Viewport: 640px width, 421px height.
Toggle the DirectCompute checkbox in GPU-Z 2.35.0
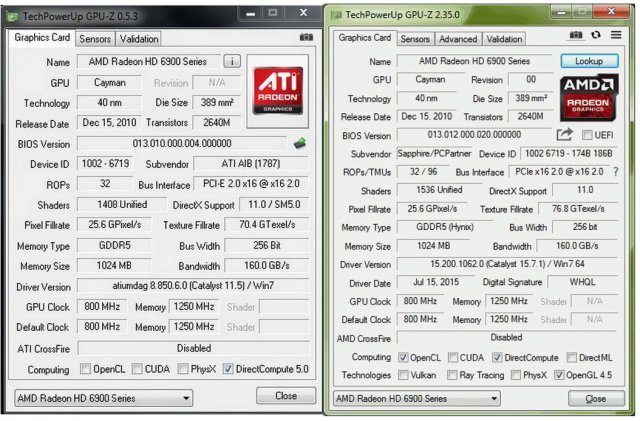[497, 358]
